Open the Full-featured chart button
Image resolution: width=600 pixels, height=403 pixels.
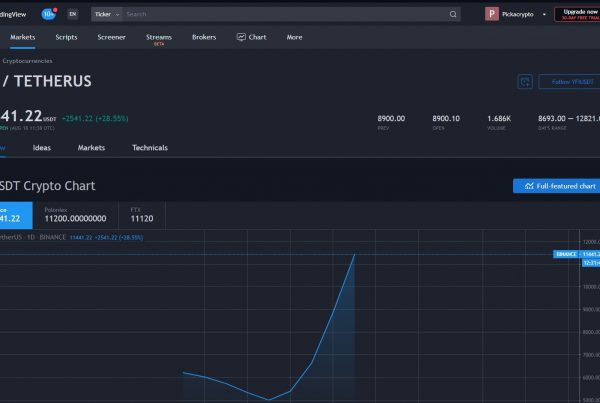coord(557,186)
